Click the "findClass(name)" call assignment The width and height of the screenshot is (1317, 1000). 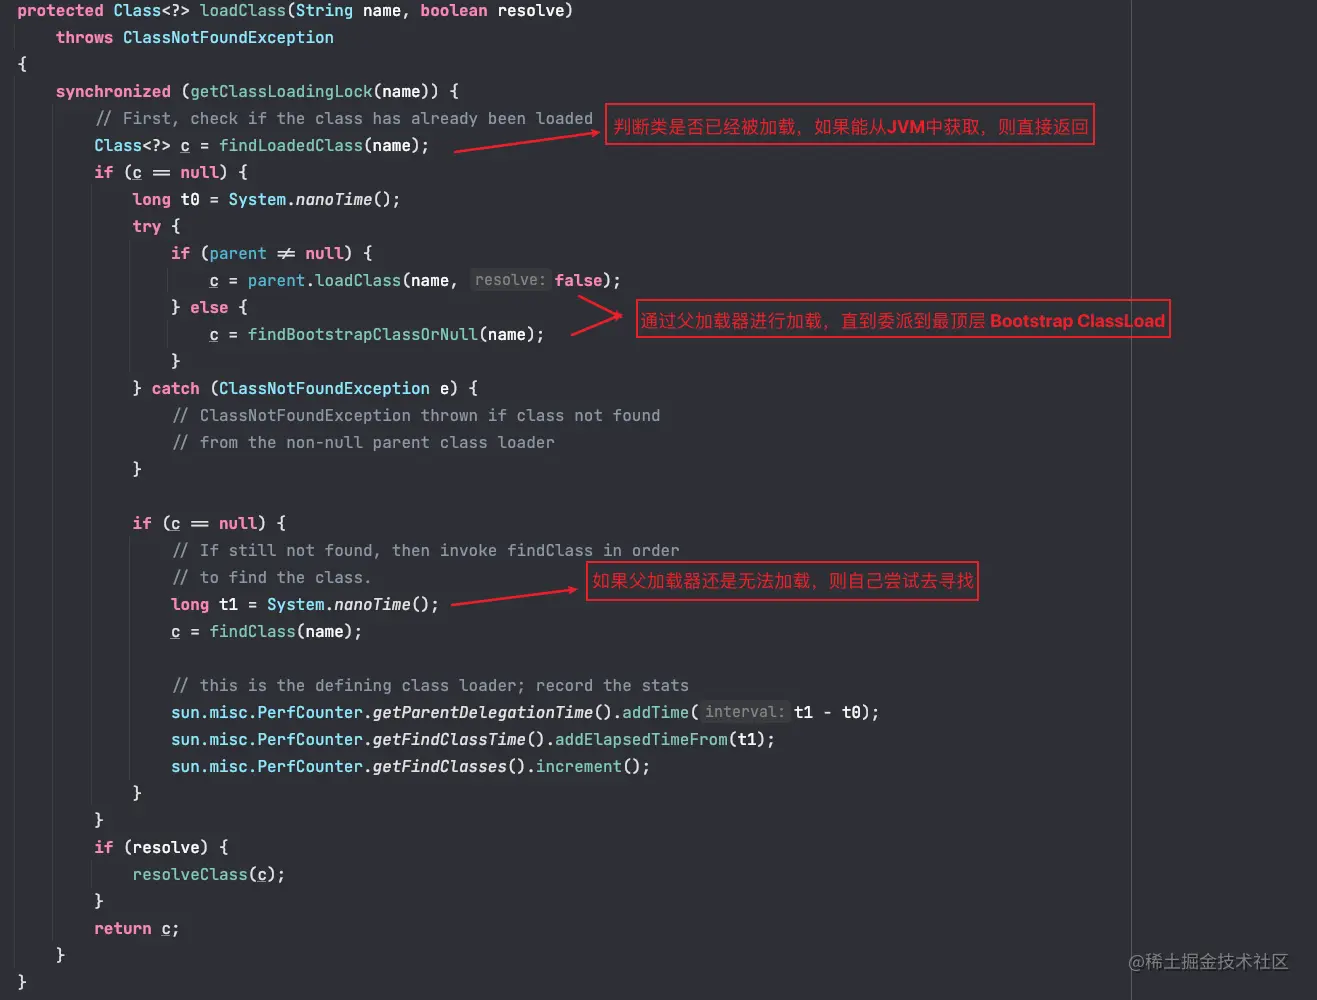pos(266,632)
